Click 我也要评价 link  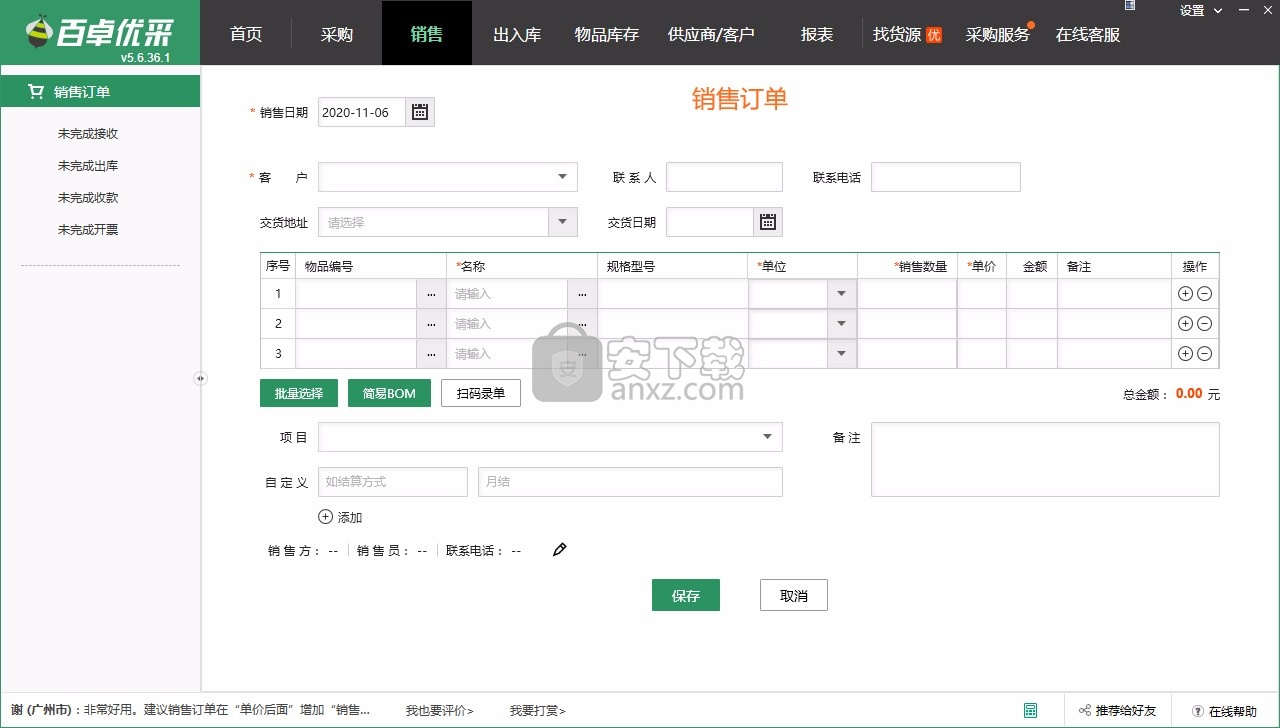(439, 711)
